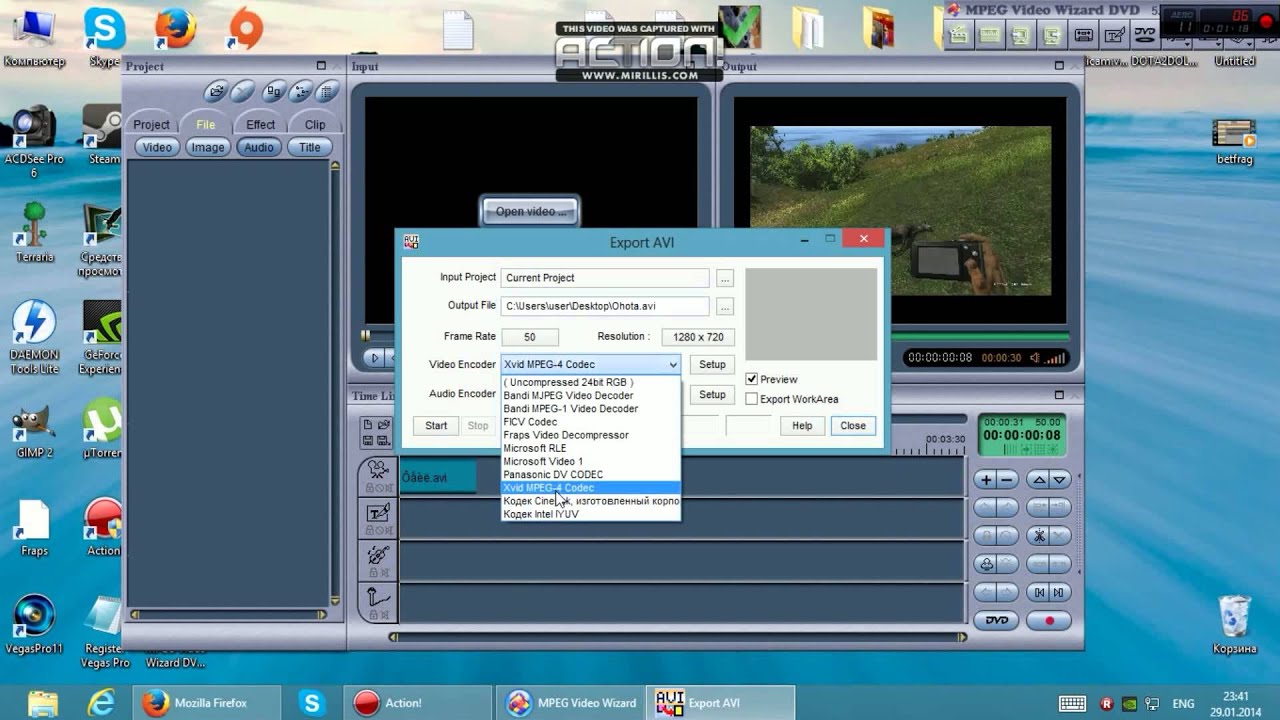The height and width of the screenshot is (720, 1280).
Task: Click the timeline horizontal scrollbar
Action: coord(678,637)
